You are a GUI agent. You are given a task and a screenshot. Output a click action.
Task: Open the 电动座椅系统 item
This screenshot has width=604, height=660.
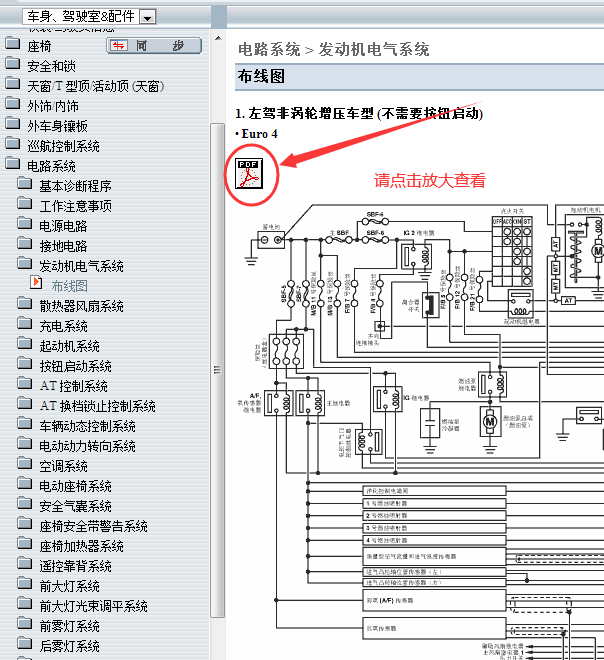(75, 486)
